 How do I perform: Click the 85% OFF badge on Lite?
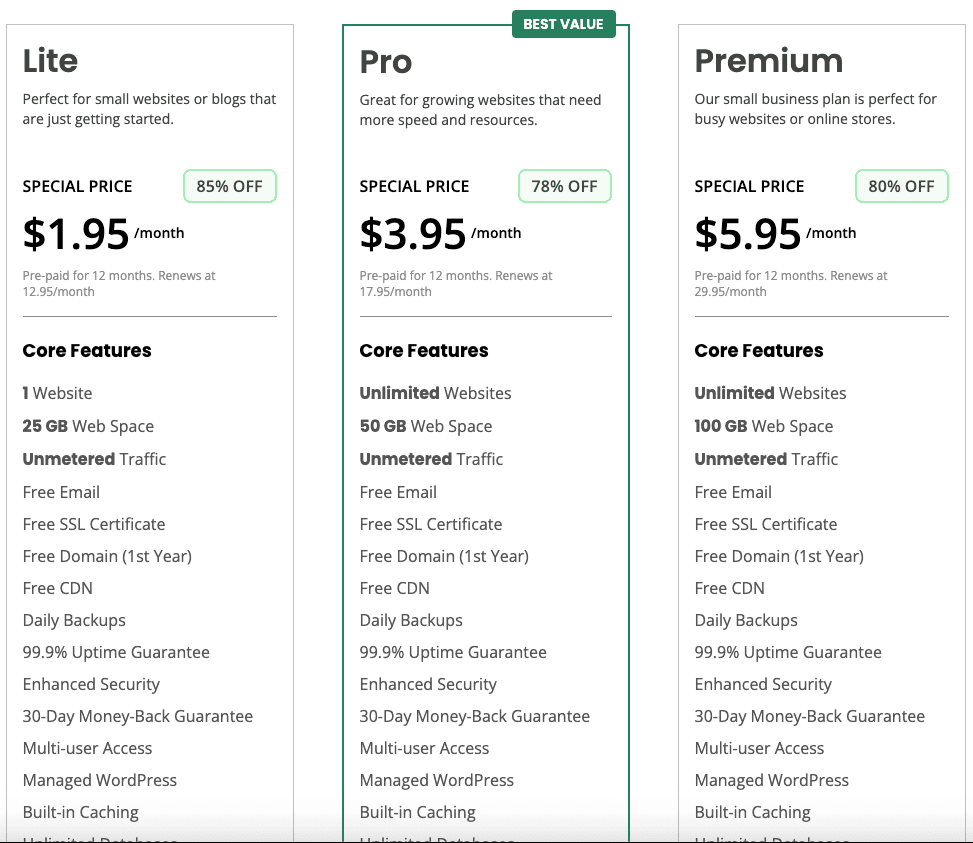click(x=230, y=186)
